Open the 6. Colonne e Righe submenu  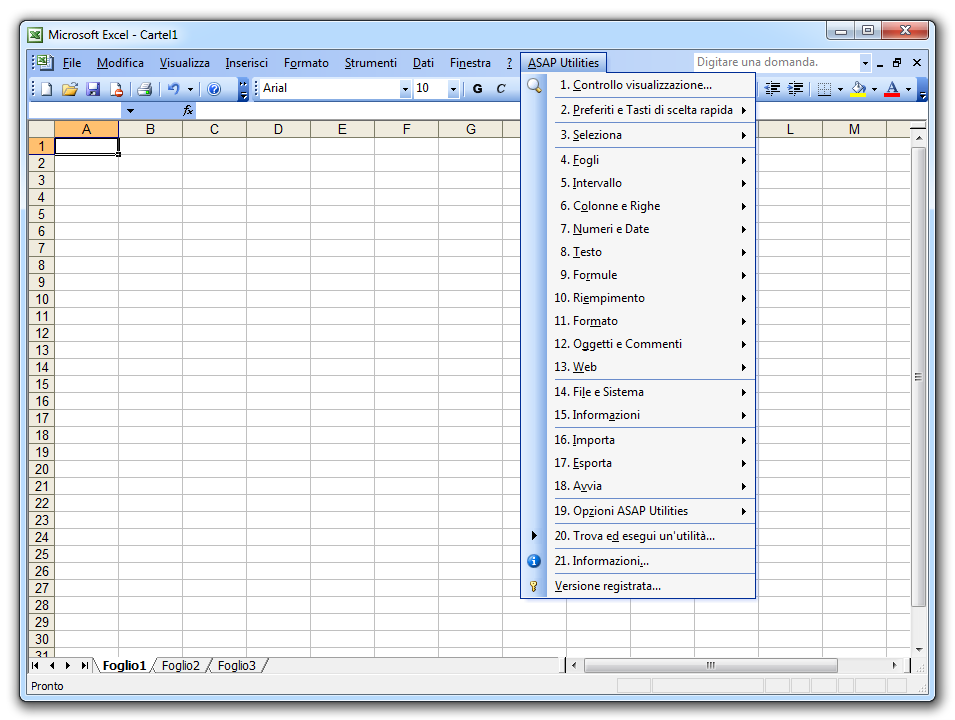click(638, 206)
